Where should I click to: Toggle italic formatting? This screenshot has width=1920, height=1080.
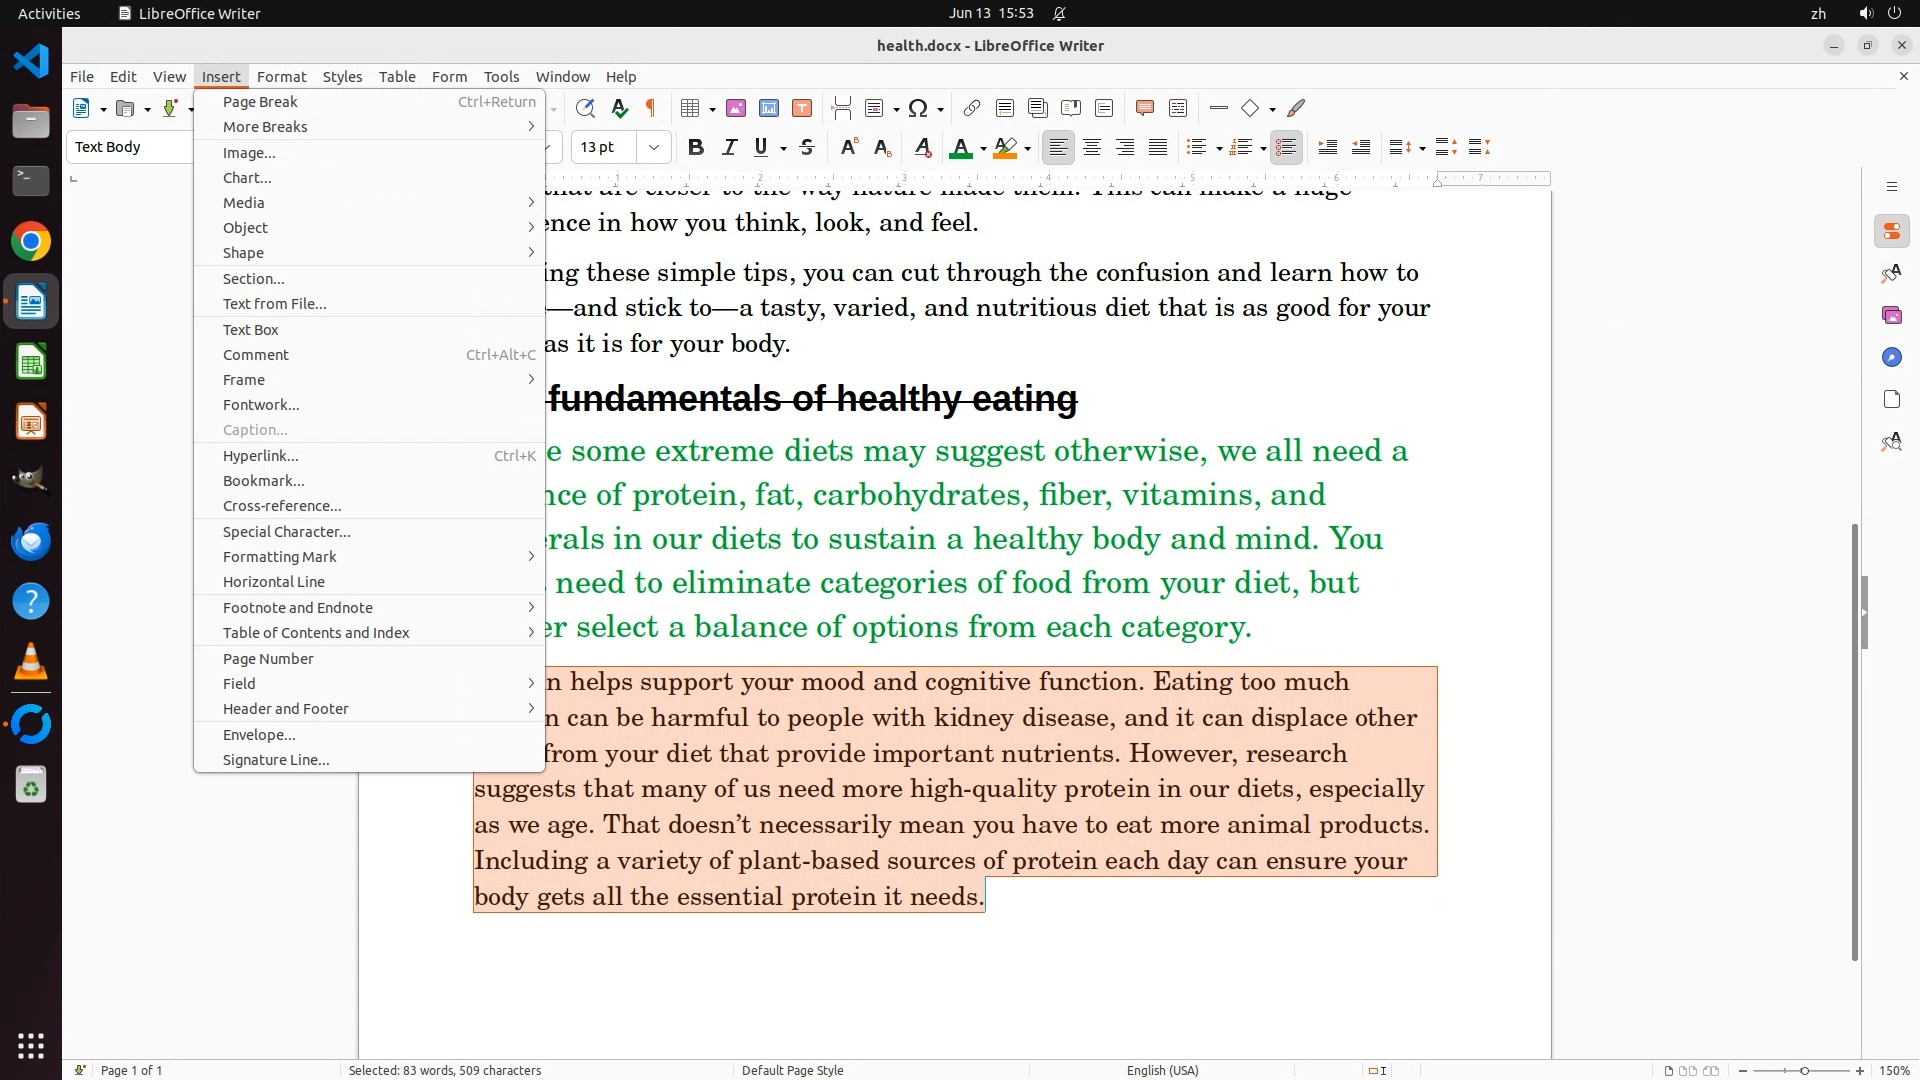click(x=729, y=148)
